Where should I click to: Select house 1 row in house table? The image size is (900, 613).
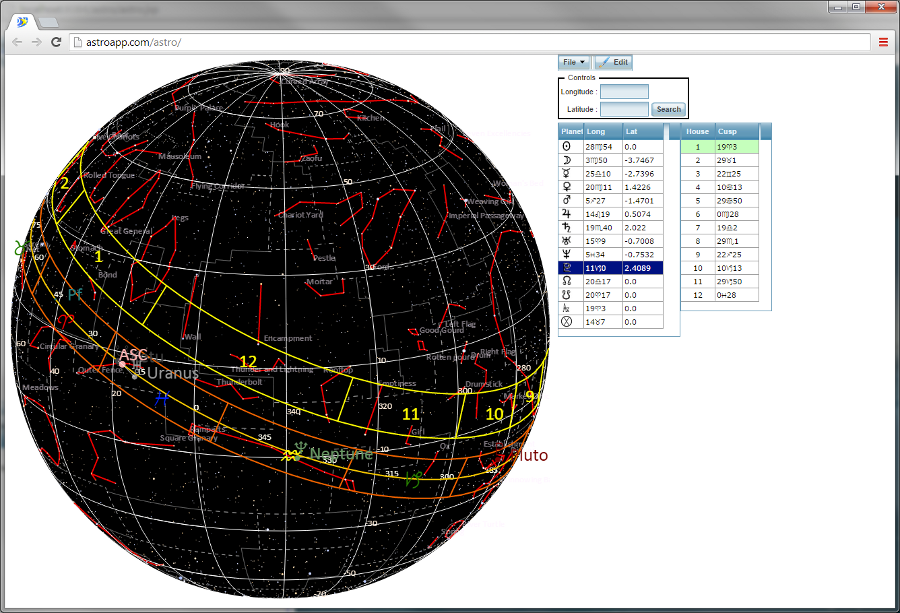pos(720,146)
